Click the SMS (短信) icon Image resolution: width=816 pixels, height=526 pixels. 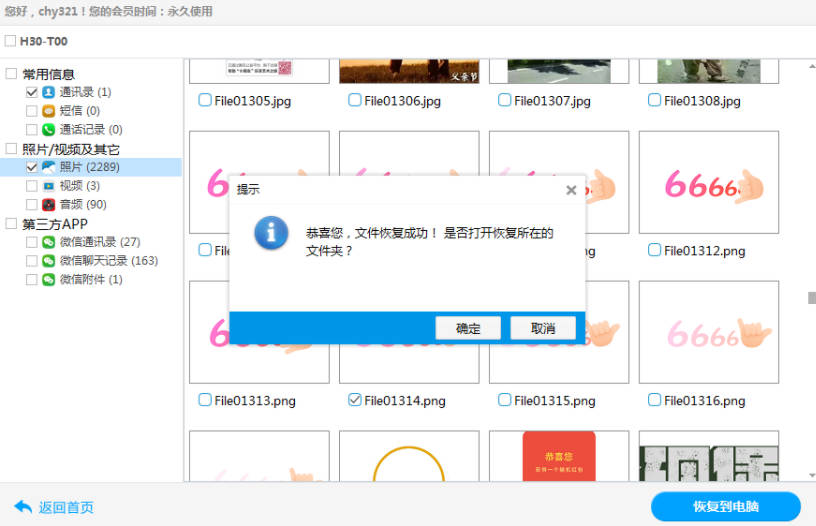(48, 111)
